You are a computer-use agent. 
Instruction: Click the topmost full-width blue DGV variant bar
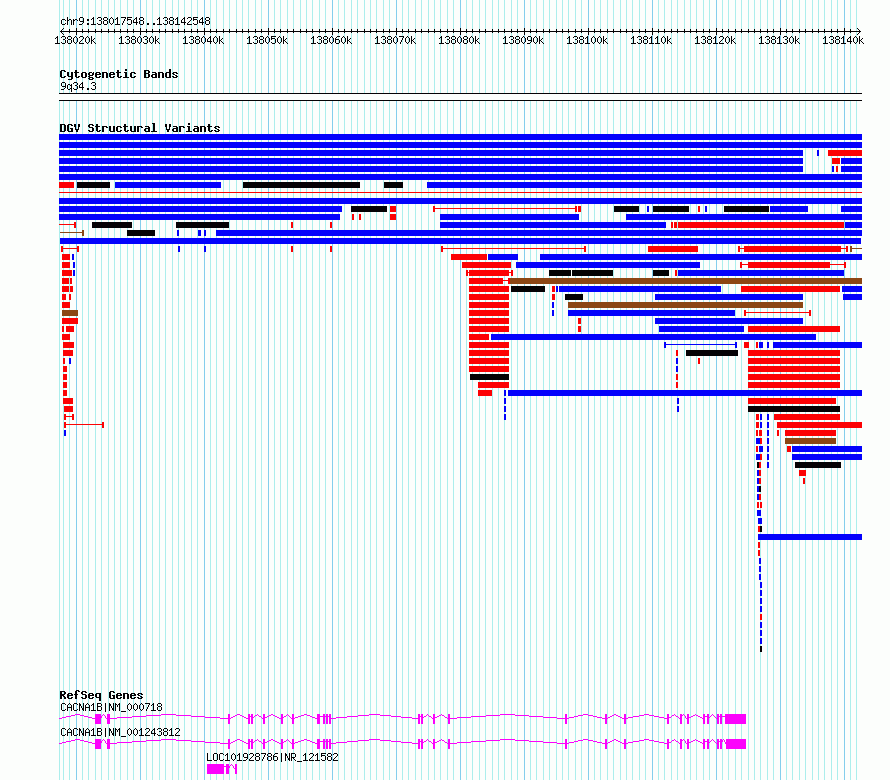click(460, 137)
